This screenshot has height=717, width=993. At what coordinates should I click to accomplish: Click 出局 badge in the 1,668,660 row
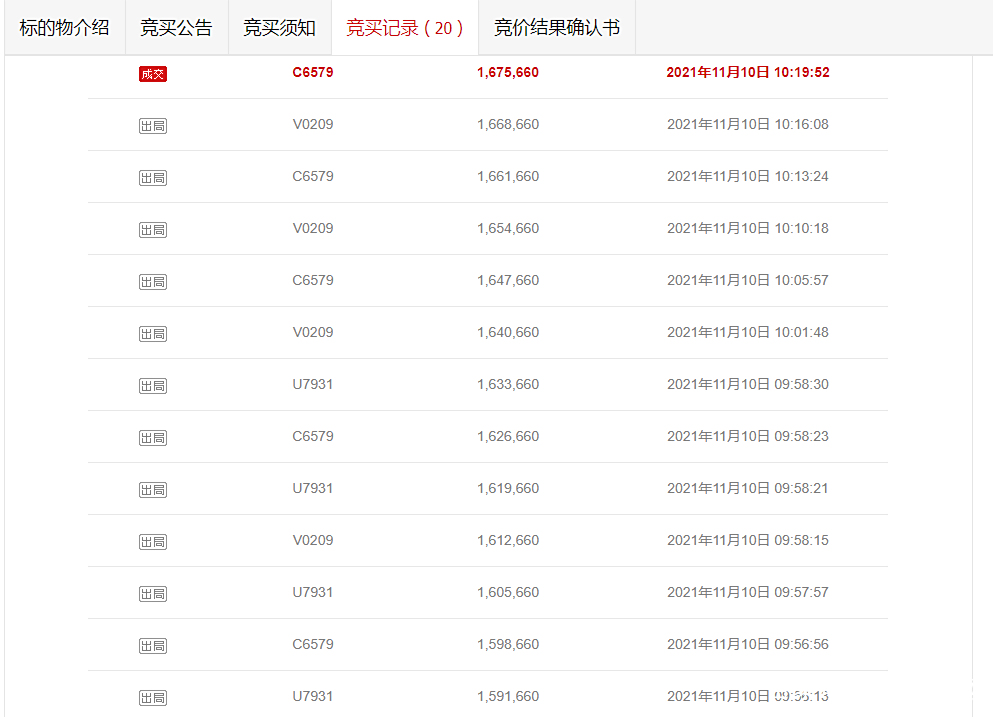pos(153,126)
